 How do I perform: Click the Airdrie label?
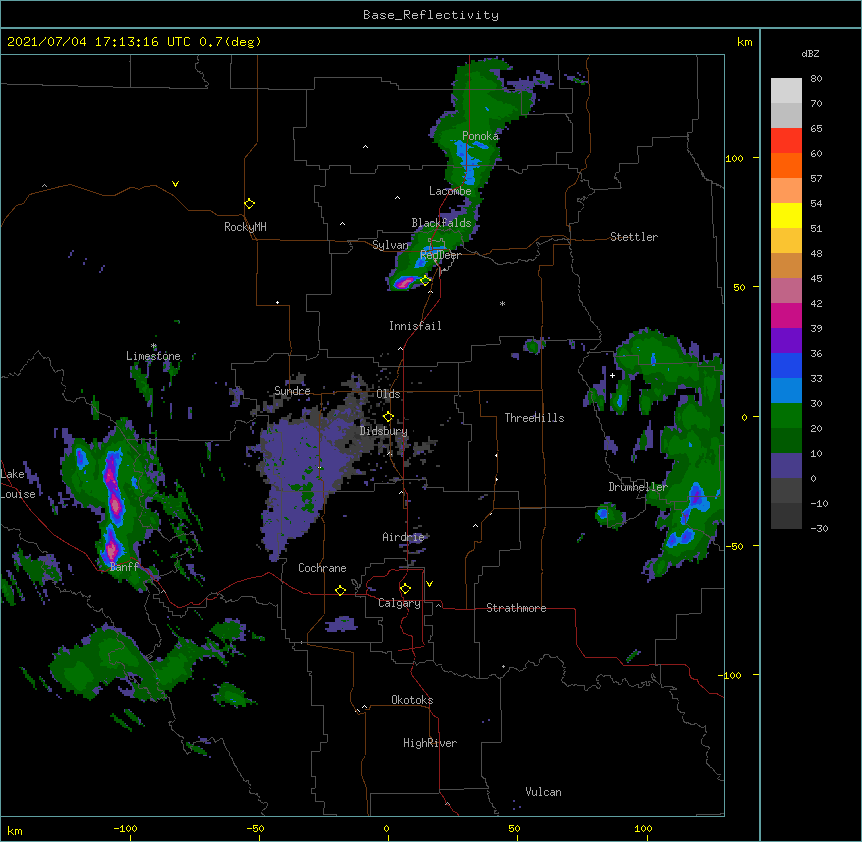[404, 537]
